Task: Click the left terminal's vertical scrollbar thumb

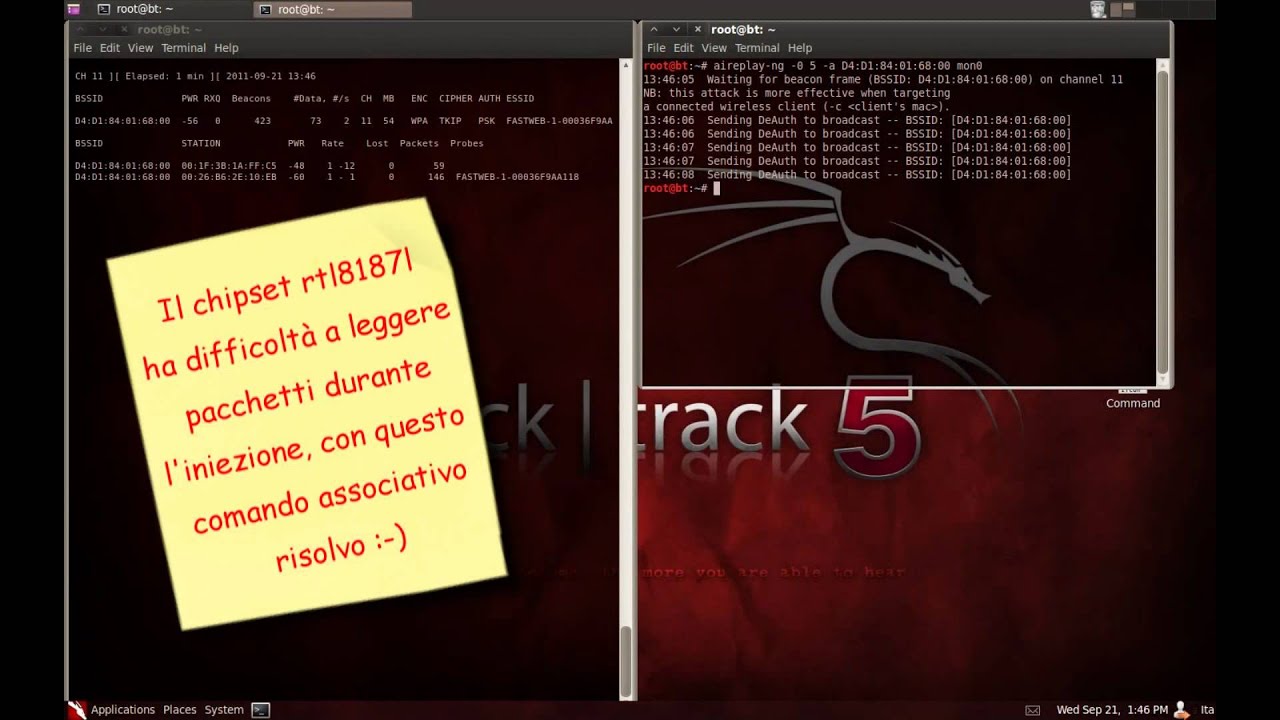Action: (626, 662)
